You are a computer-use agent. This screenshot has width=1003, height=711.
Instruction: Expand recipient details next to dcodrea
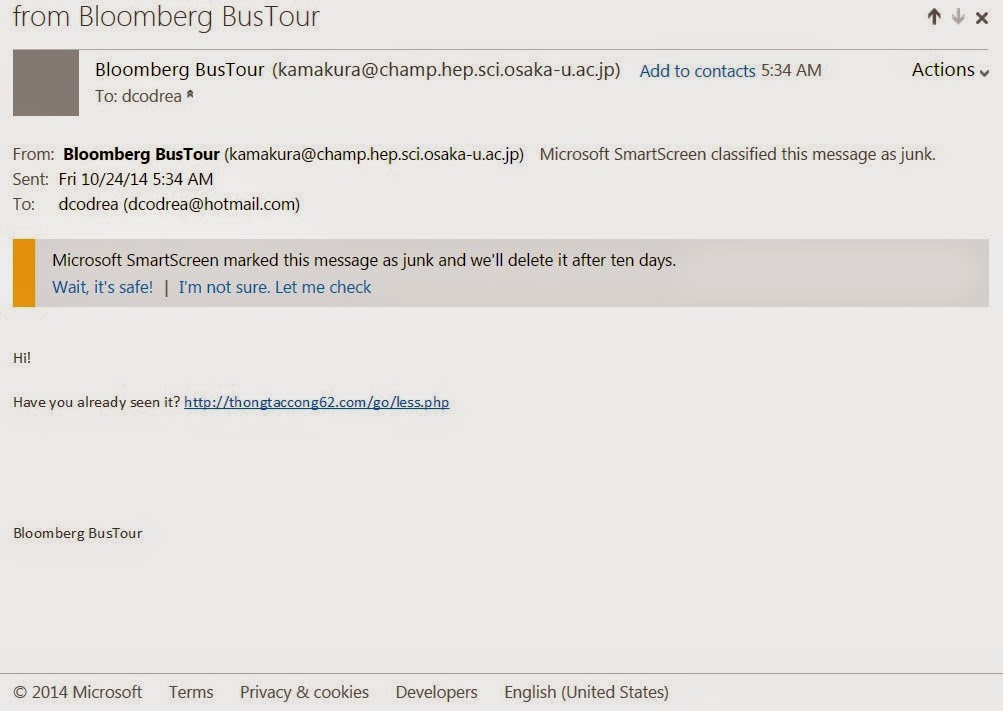tap(190, 96)
